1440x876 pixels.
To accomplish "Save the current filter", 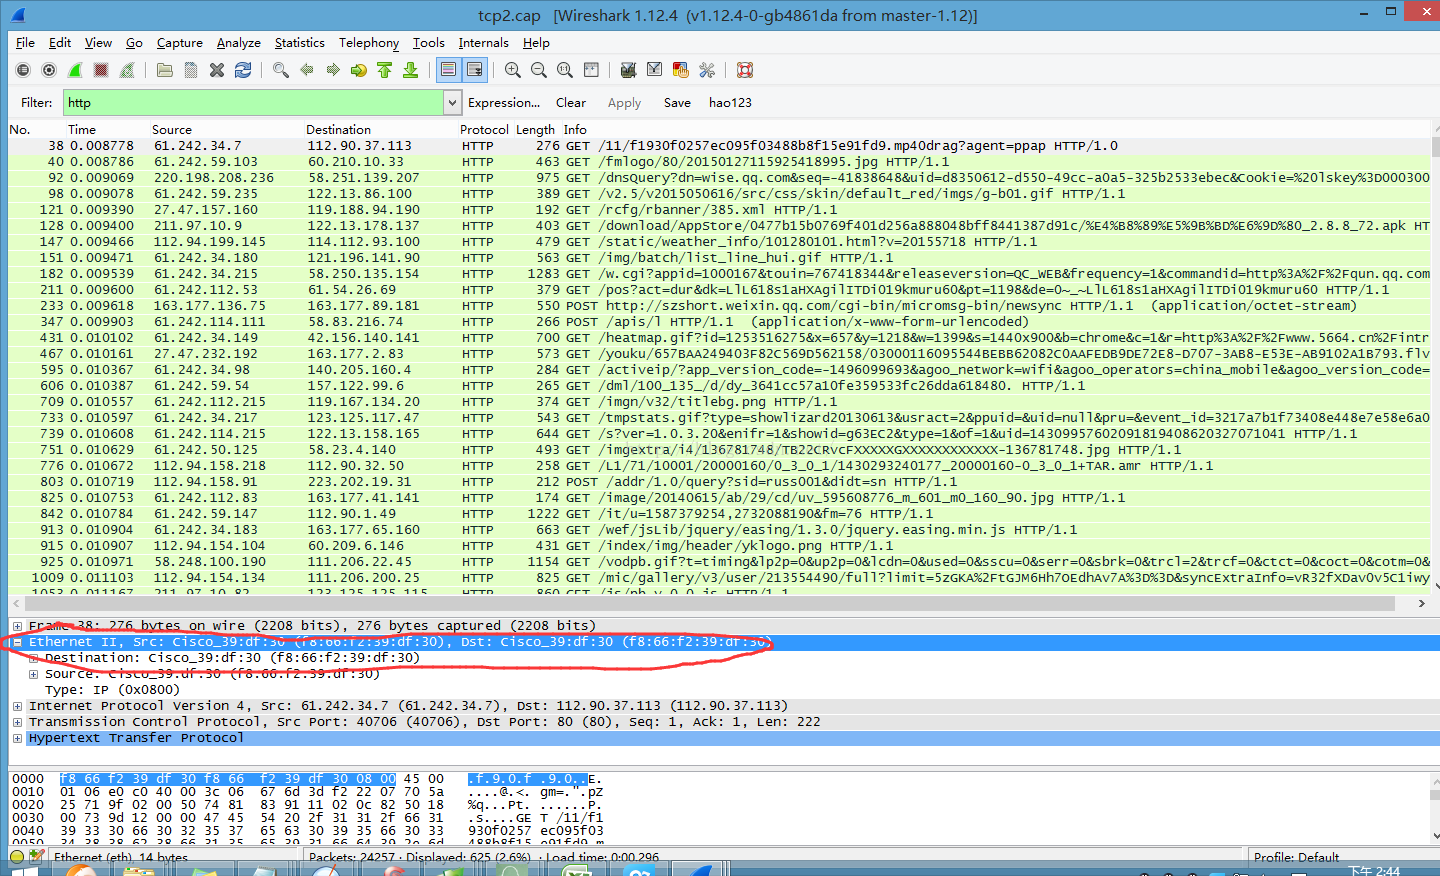I will (677, 103).
